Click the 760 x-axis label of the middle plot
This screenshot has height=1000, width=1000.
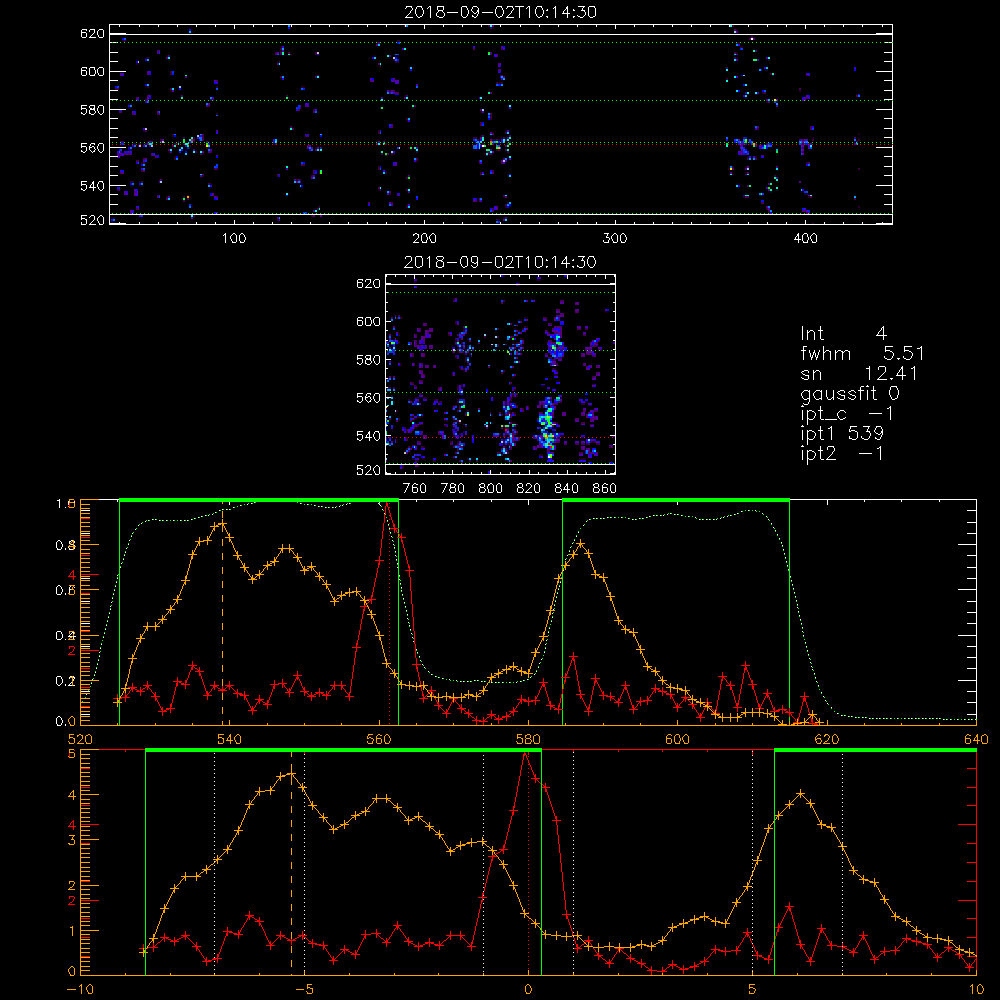(x=415, y=489)
